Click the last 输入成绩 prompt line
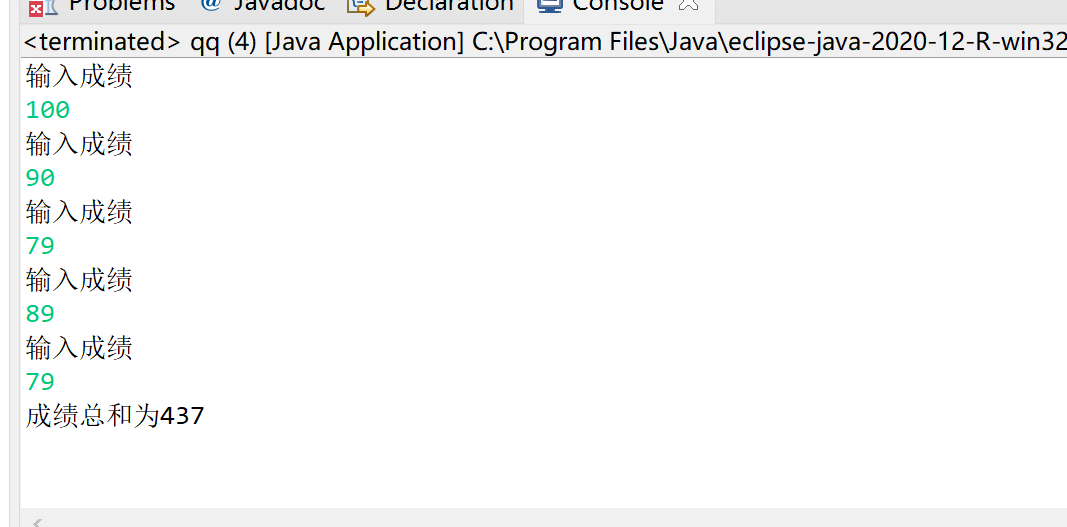Image resolution: width=1067 pixels, height=527 pixels. tap(79, 348)
